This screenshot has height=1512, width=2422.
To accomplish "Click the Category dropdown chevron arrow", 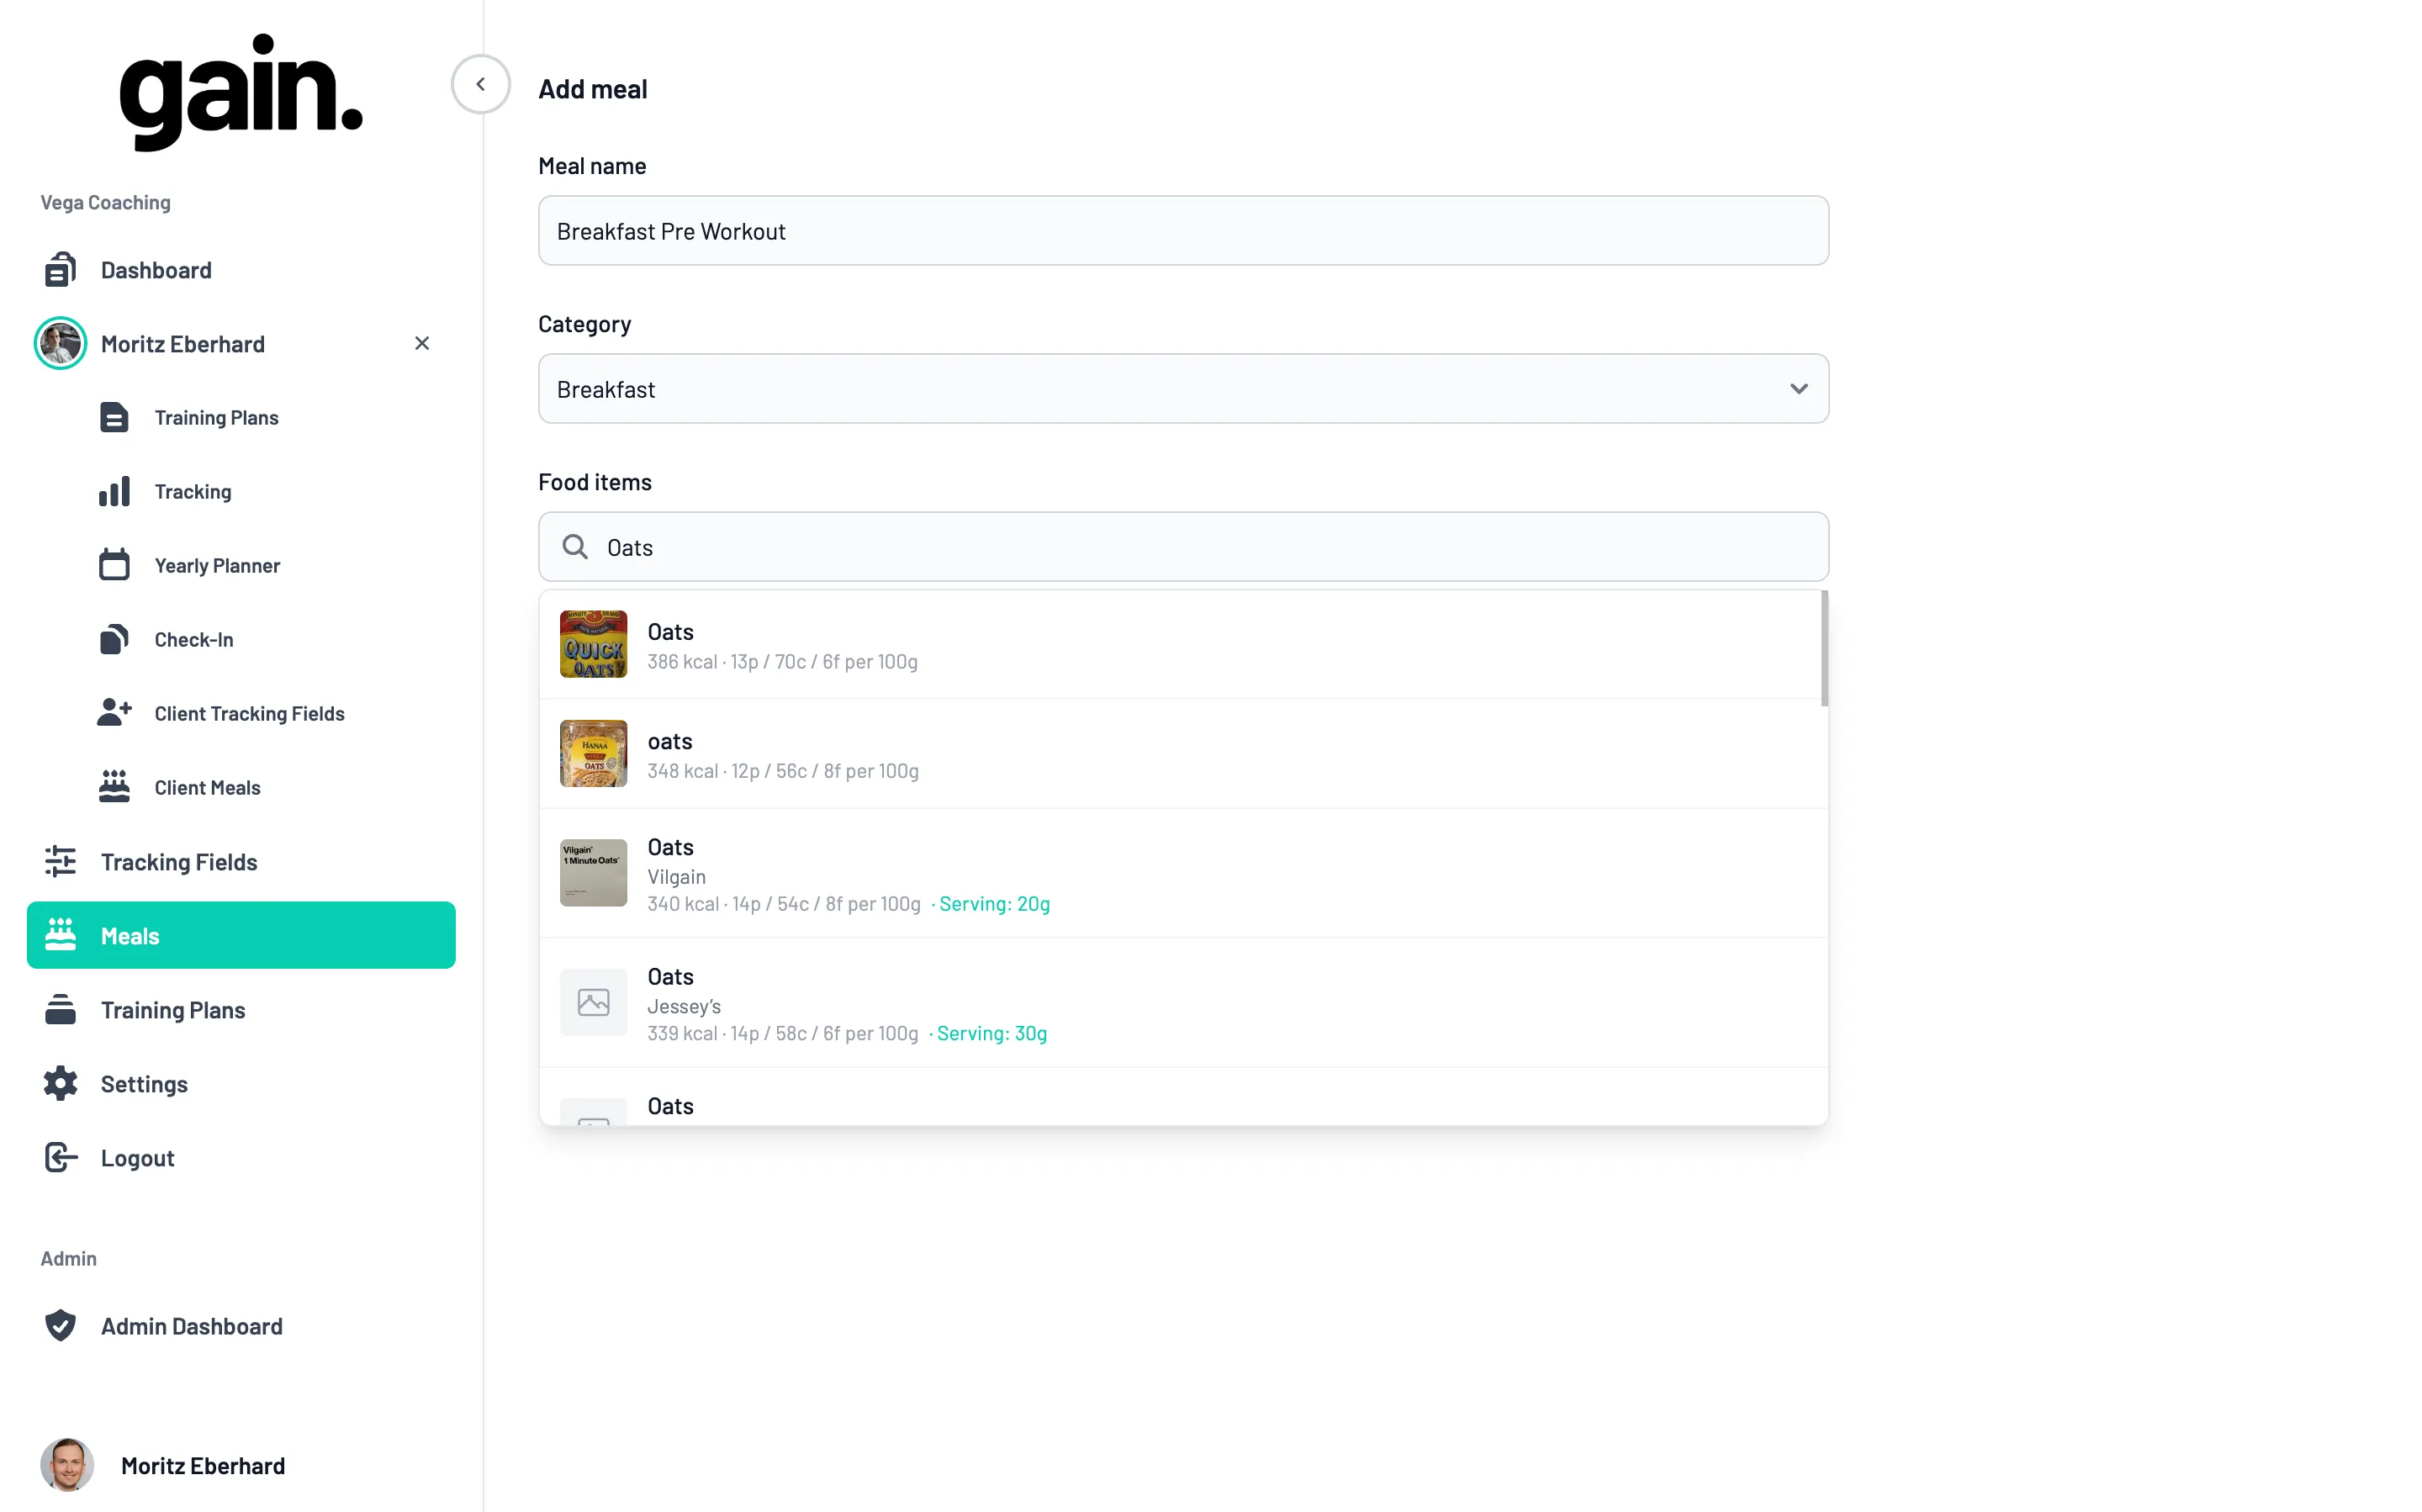I will 1798,389.
